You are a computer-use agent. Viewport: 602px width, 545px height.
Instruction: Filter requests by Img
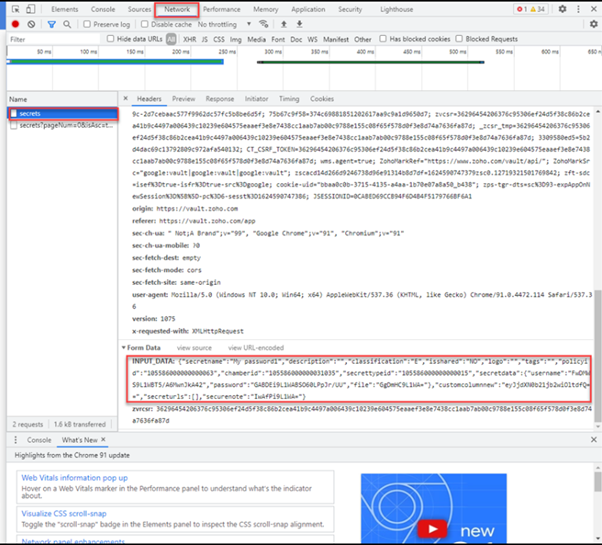(x=236, y=39)
